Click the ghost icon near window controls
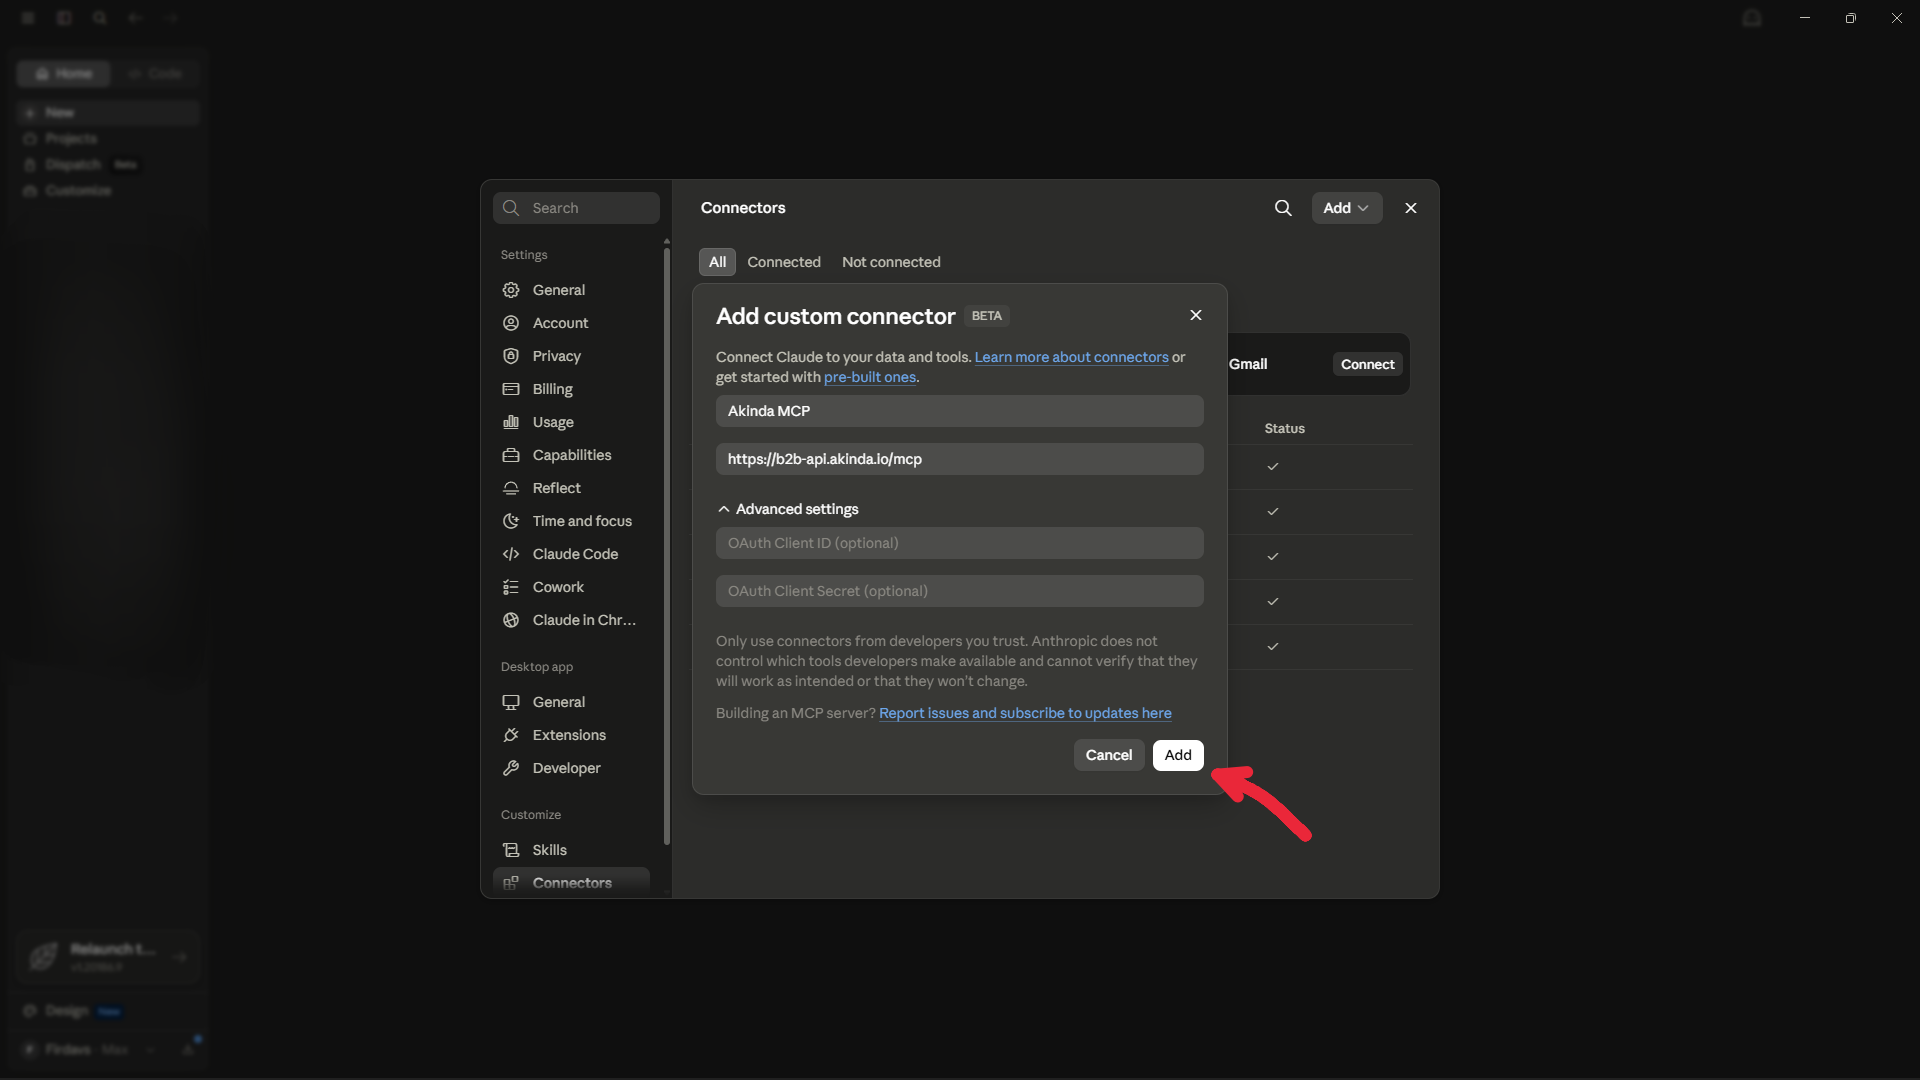 (1752, 18)
